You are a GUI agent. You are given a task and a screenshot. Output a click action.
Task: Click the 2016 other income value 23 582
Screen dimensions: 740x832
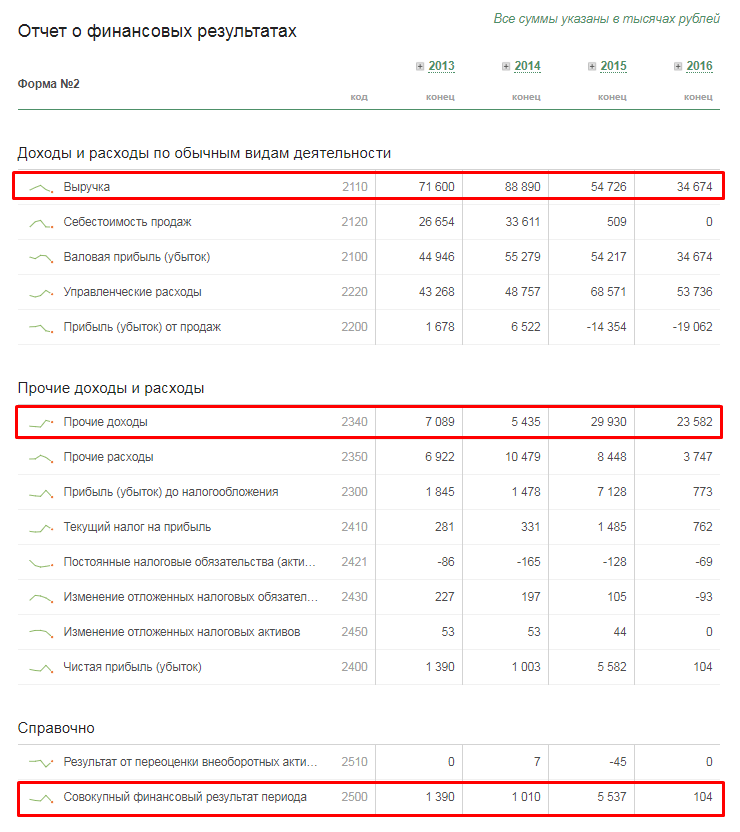coord(694,422)
